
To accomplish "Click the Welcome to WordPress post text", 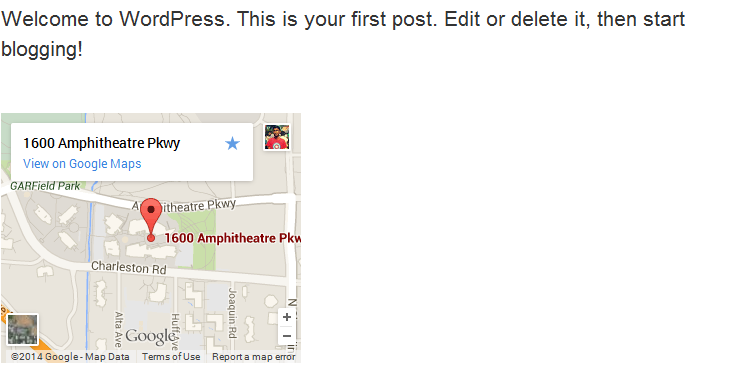I will point(343,34).
